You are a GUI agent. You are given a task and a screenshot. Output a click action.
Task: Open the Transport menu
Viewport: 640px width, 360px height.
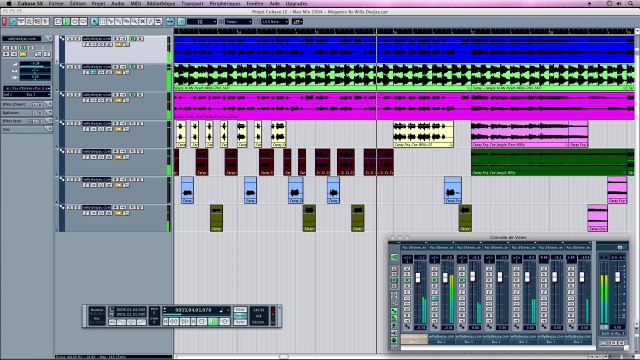click(192, 3)
